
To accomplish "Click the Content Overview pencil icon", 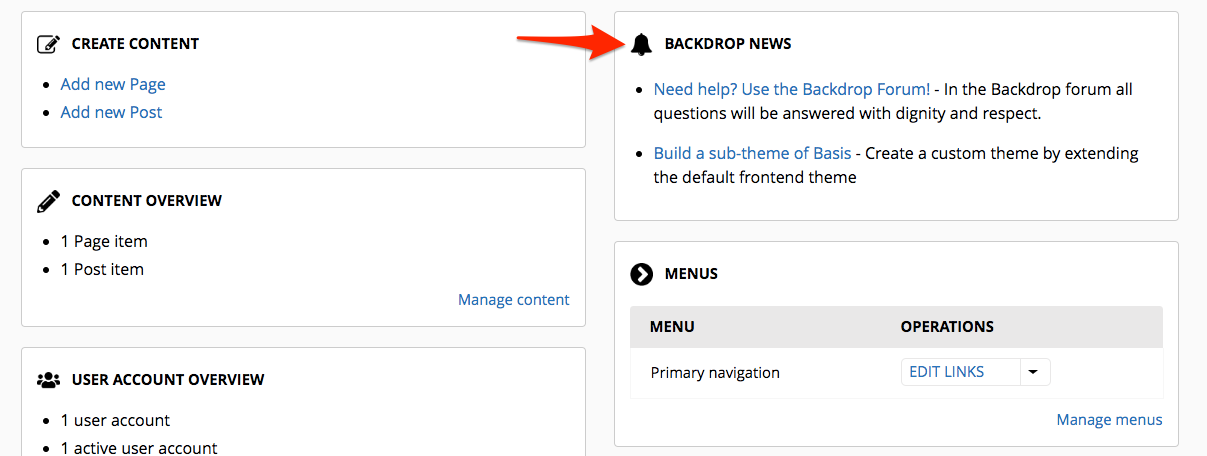I will point(48,201).
